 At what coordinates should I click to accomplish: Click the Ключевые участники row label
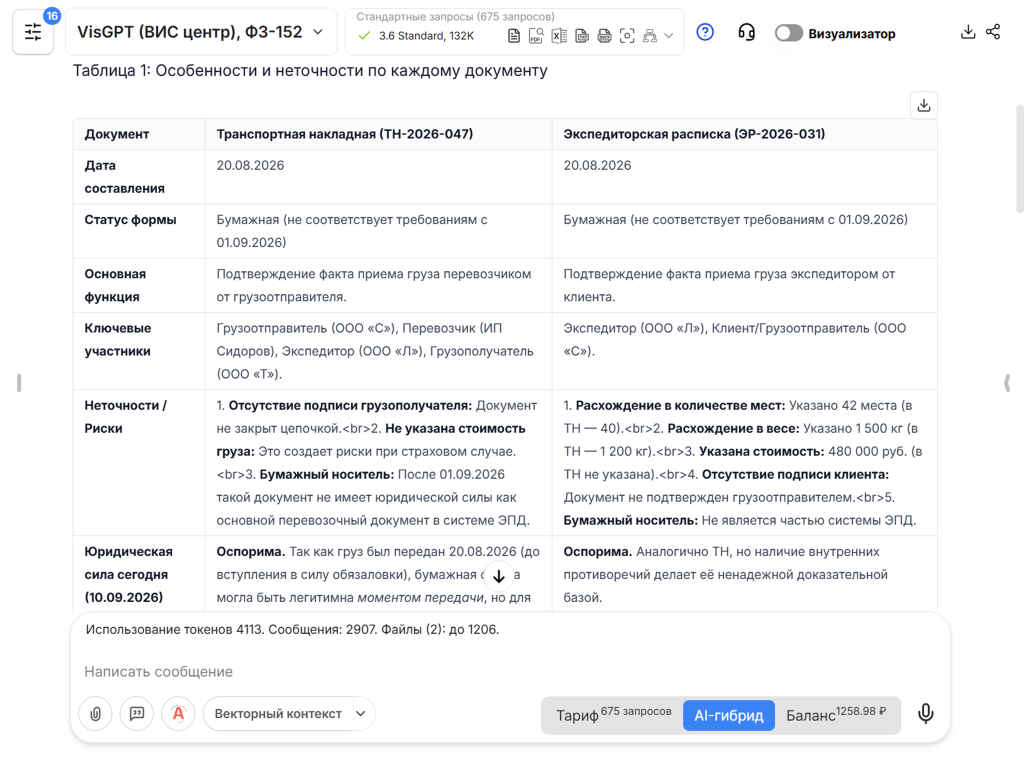(118, 340)
